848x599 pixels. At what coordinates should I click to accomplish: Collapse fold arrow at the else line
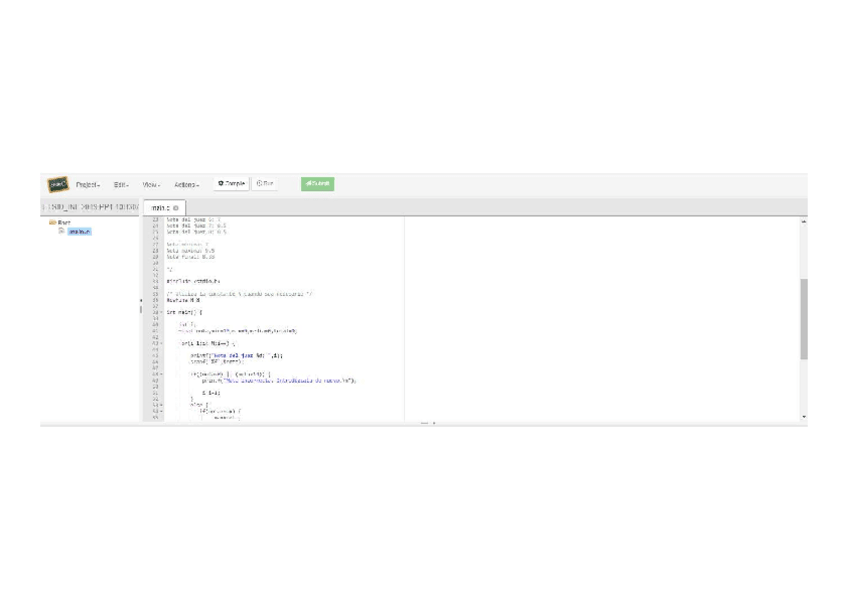pos(161,405)
